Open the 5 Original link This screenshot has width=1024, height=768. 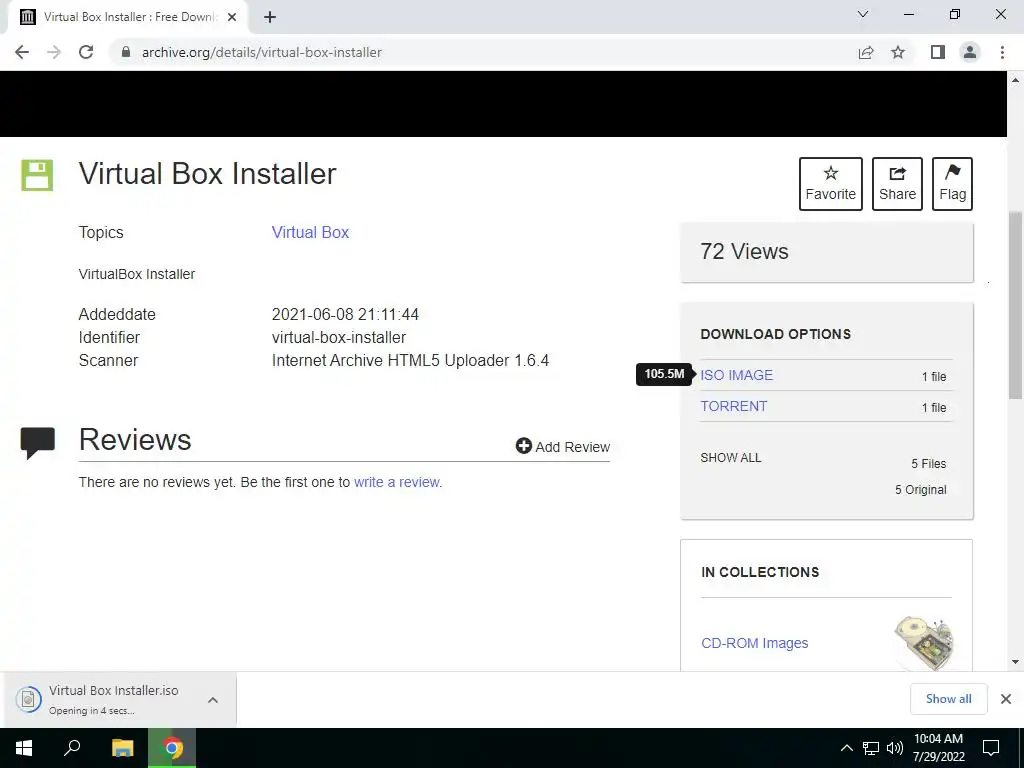point(920,490)
